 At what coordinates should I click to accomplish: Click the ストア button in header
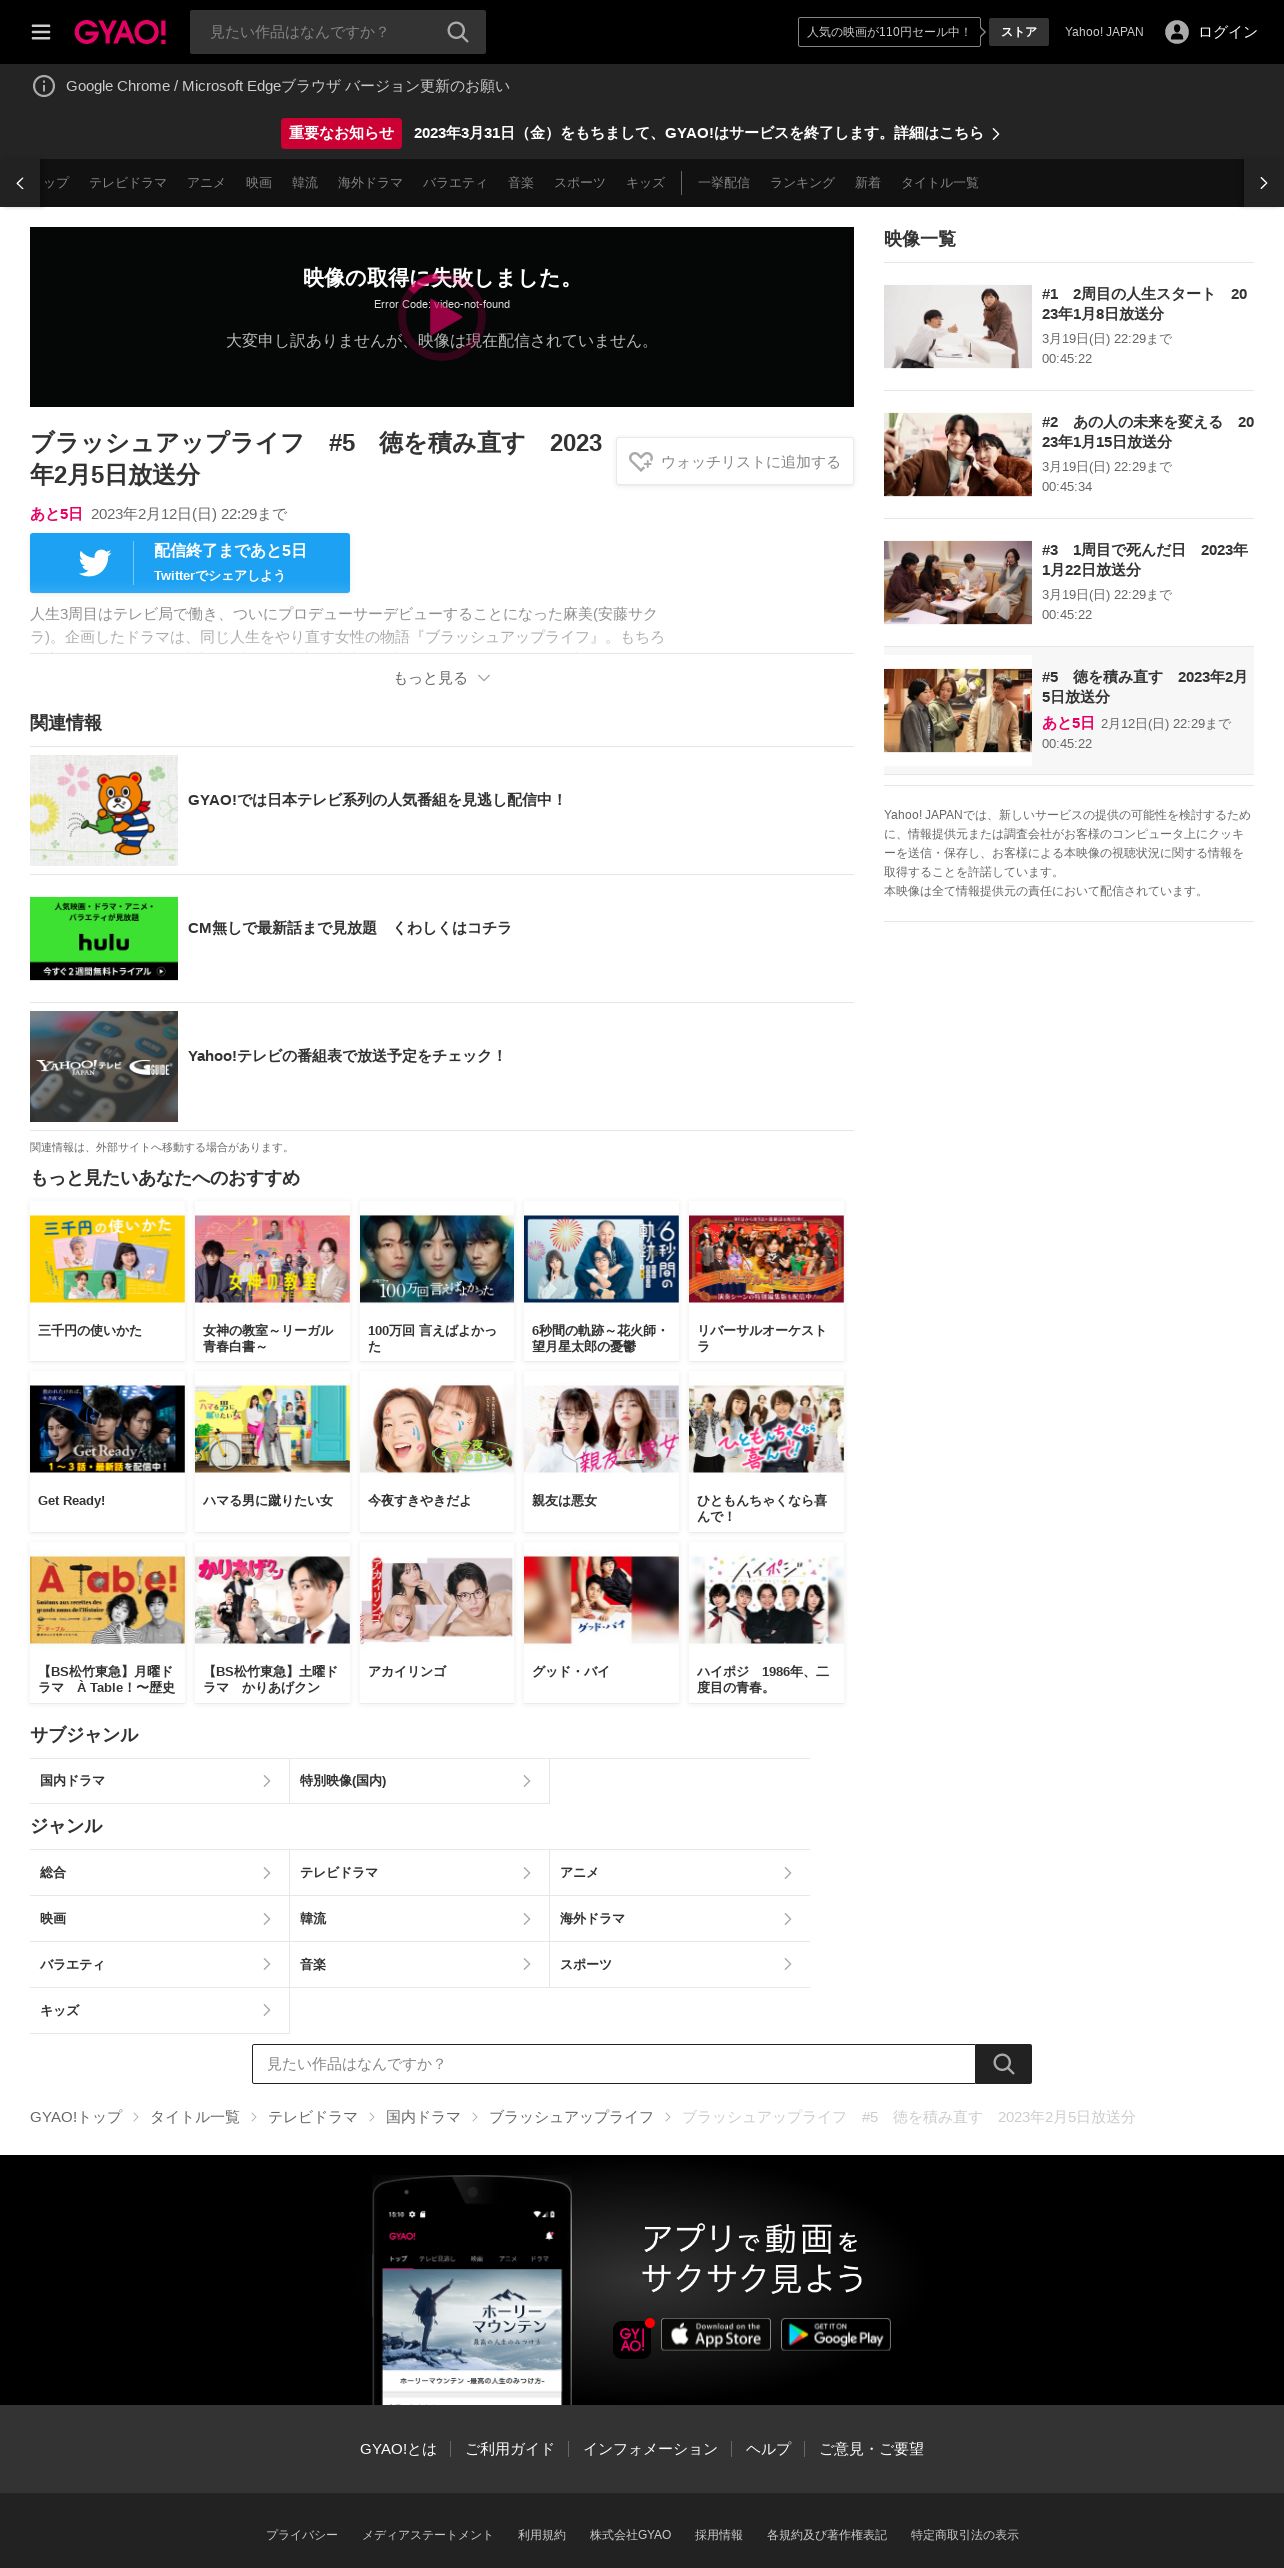tap(1019, 32)
